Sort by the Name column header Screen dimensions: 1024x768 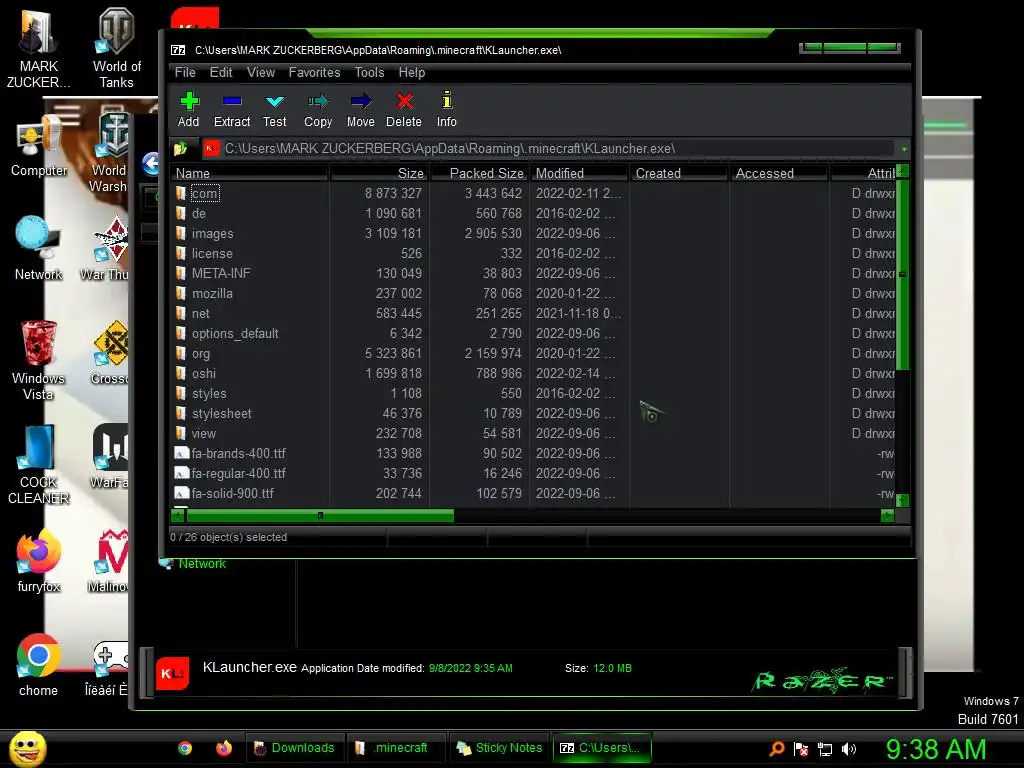tap(249, 173)
